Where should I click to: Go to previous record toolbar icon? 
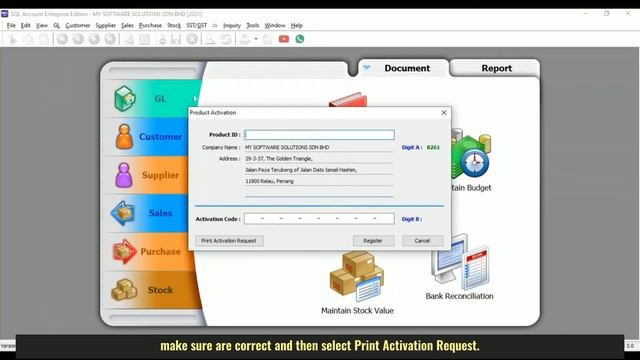click(78, 39)
